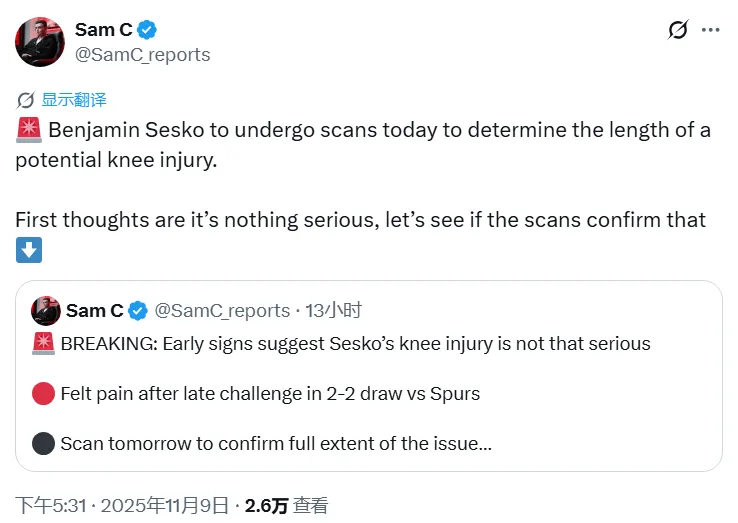The height and width of the screenshot is (523, 738).
Task: Open the top Sam C display name
Action: point(103,30)
